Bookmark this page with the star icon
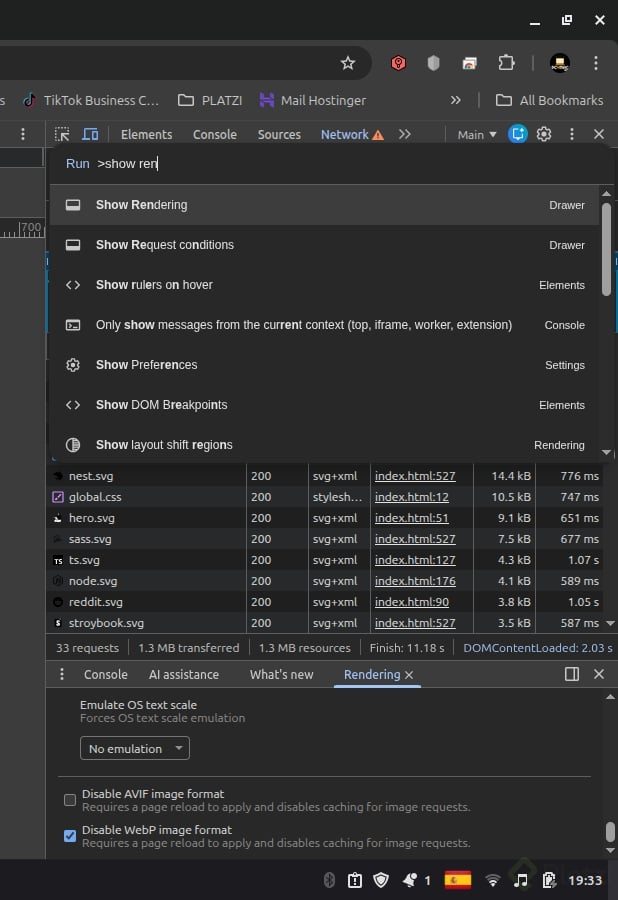 click(348, 63)
